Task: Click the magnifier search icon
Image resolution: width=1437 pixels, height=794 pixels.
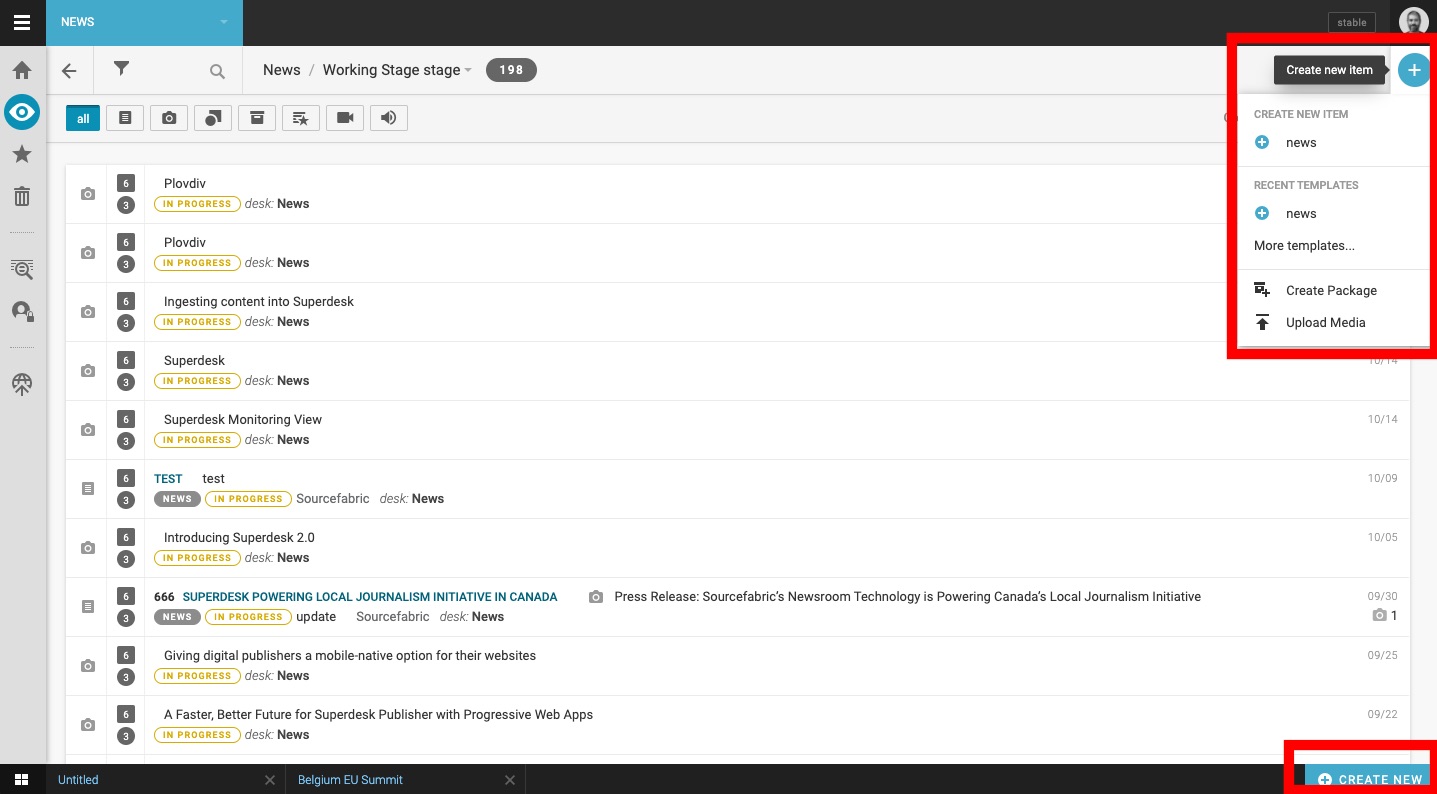Action: coord(217,71)
